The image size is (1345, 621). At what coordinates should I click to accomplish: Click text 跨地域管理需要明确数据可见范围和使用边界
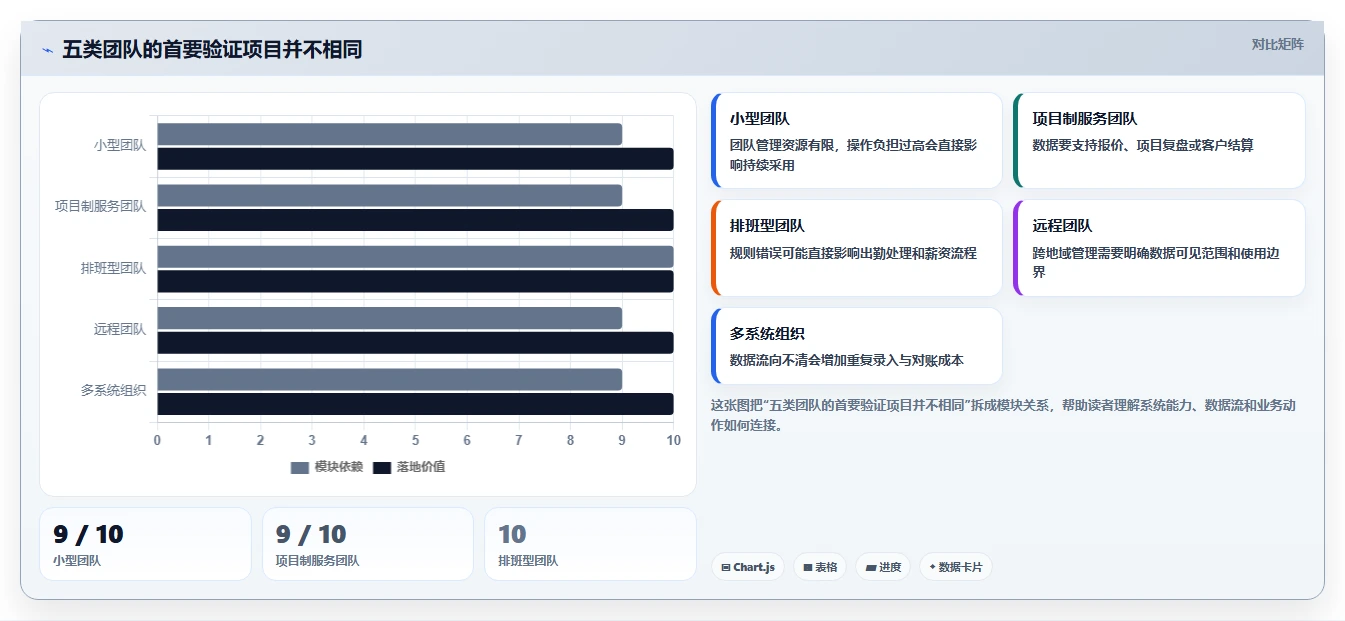click(x=1155, y=262)
